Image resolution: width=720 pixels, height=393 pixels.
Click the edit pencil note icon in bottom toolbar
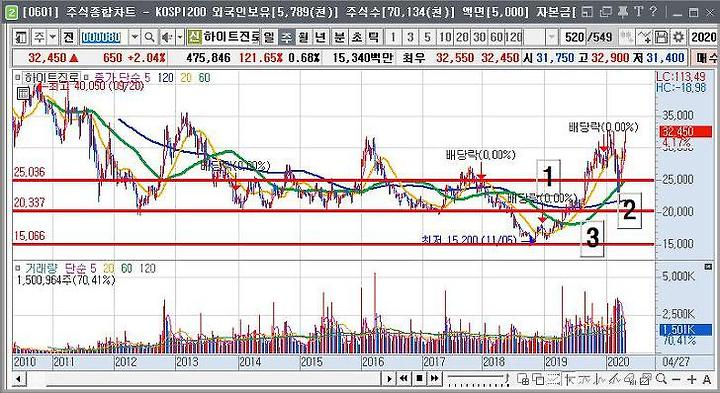646,379
